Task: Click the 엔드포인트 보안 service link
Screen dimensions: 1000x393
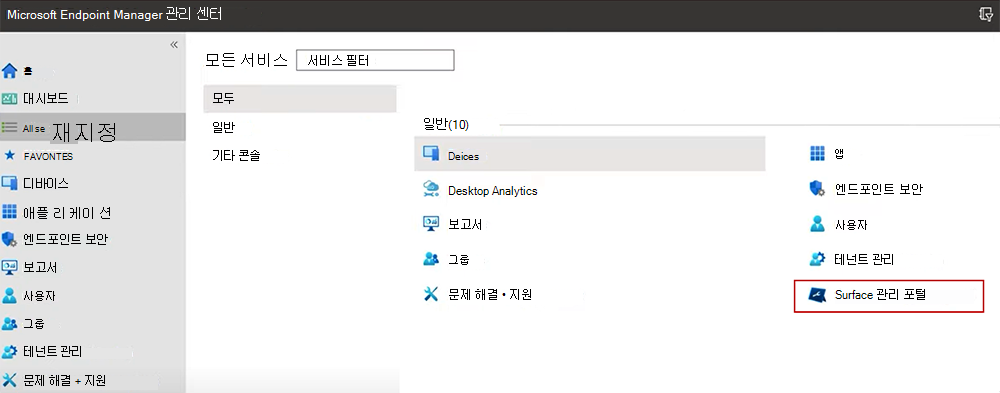Action: coord(878,189)
